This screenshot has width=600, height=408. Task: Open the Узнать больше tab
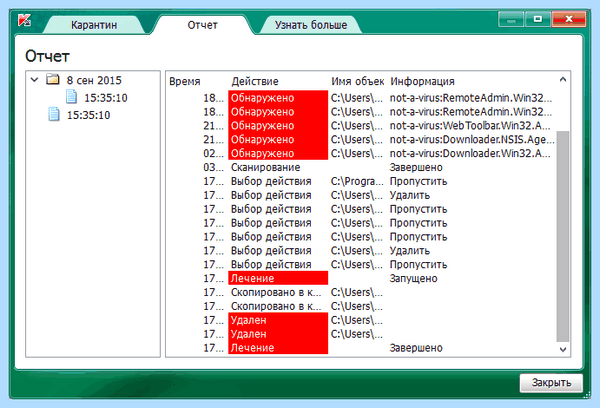[x=311, y=25]
